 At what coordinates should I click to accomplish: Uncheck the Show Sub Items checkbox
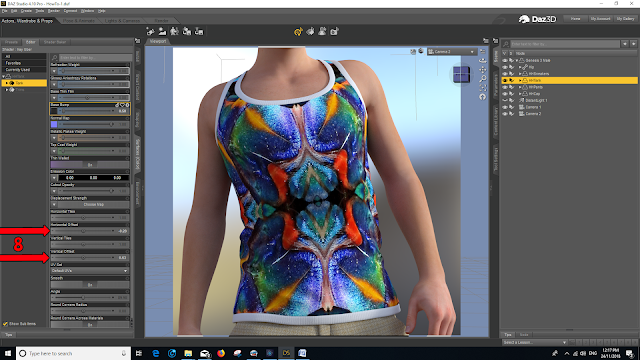pyautogui.click(x=5, y=324)
